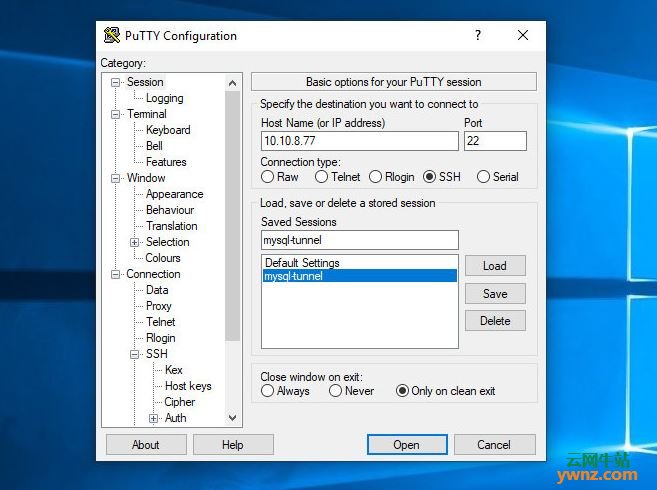Click the Save session button
Viewport: 657px width, 490px height.
click(495, 293)
